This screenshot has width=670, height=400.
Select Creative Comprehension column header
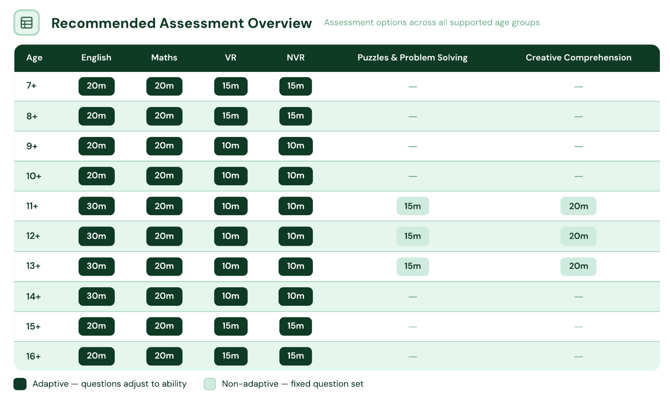click(x=579, y=58)
